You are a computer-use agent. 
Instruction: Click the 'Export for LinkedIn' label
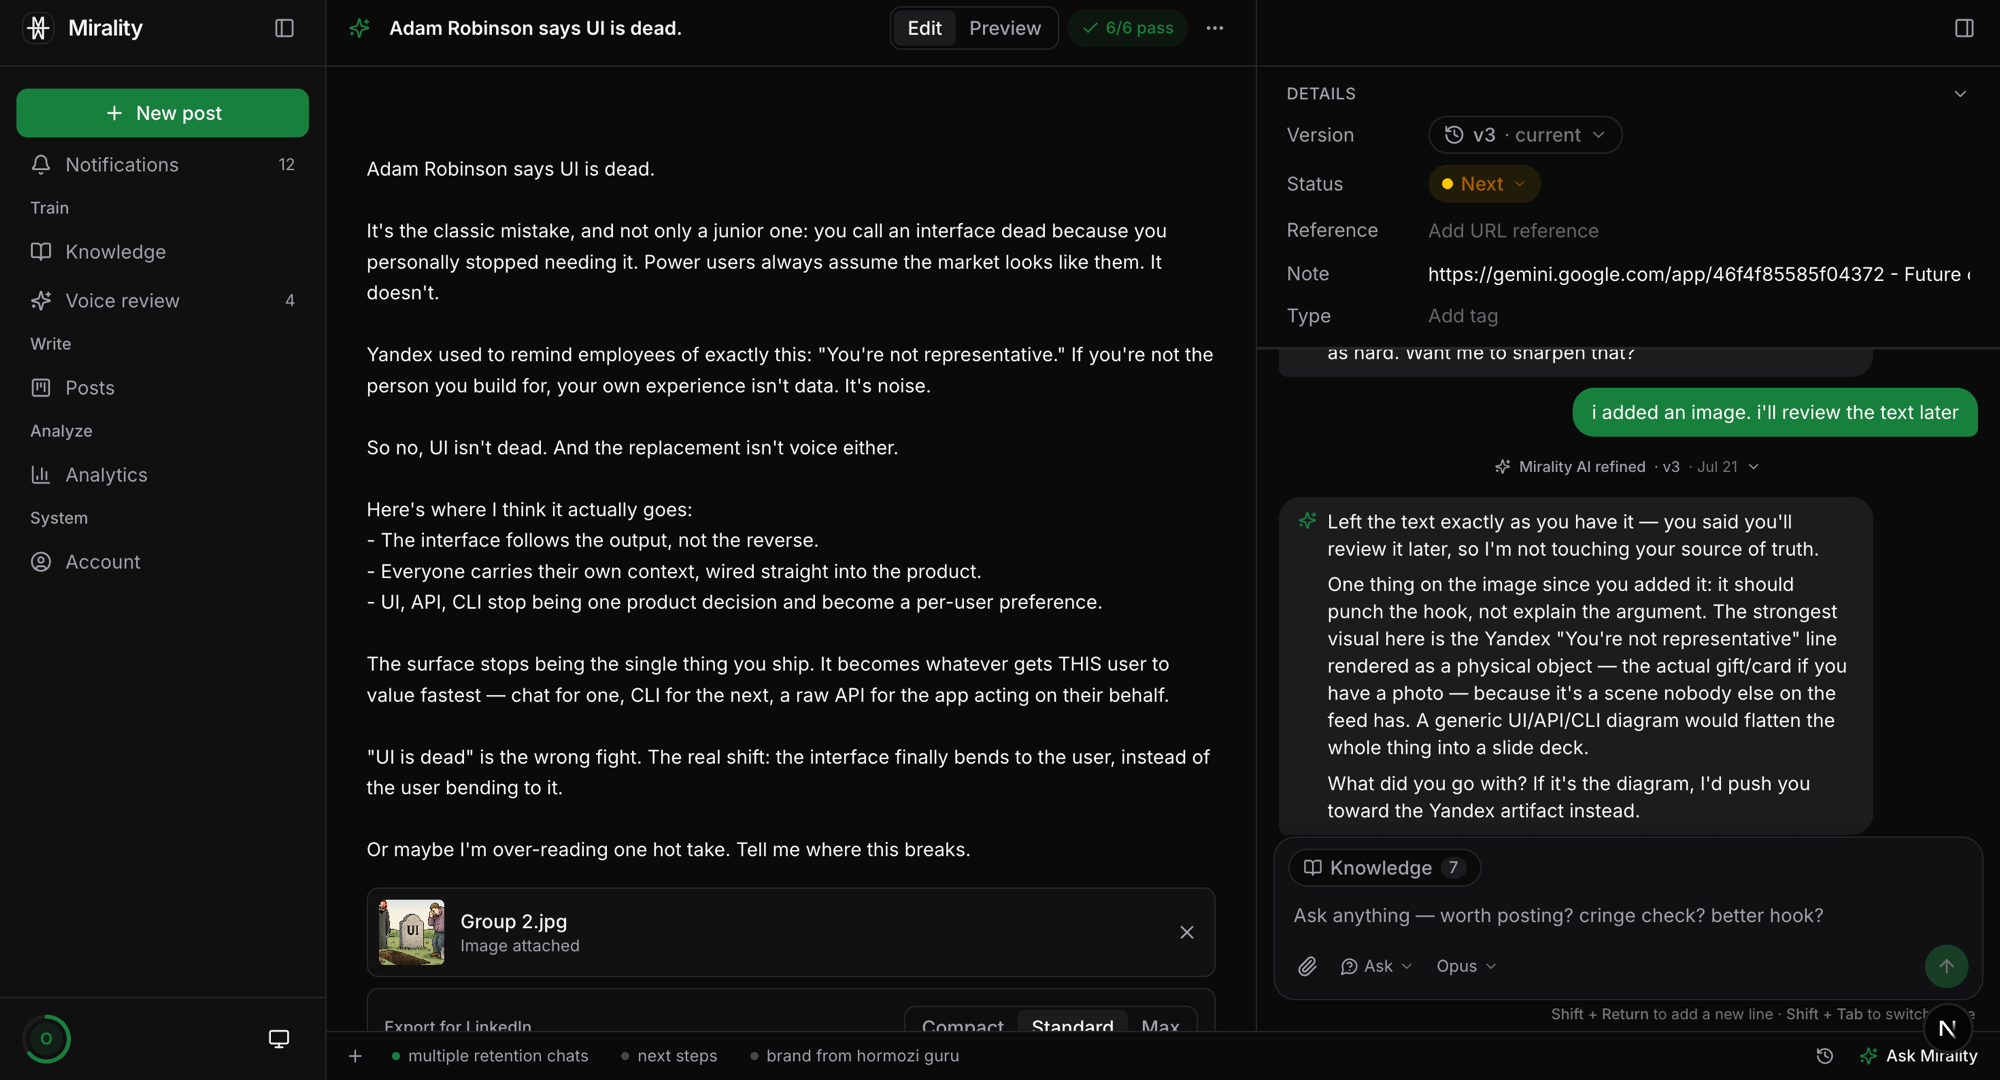(458, 1026)
